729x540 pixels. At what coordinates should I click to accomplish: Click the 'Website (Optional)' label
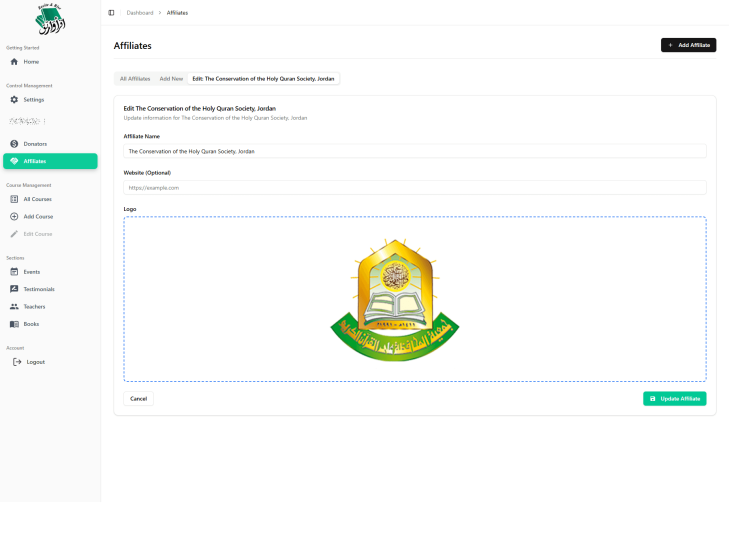click(147, 173)
